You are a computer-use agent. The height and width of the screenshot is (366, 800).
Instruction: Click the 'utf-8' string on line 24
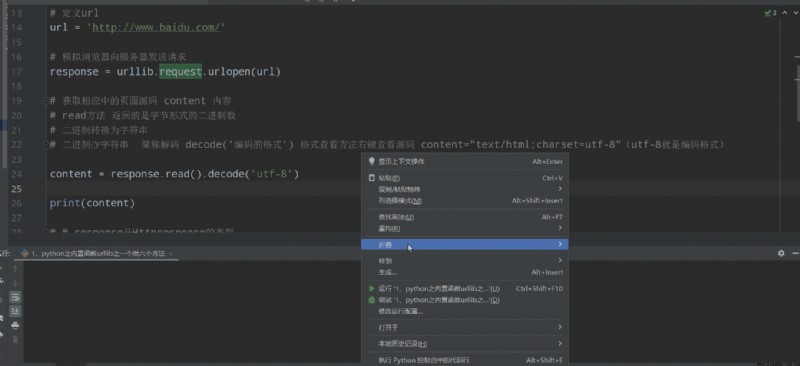tap(271, 174)
